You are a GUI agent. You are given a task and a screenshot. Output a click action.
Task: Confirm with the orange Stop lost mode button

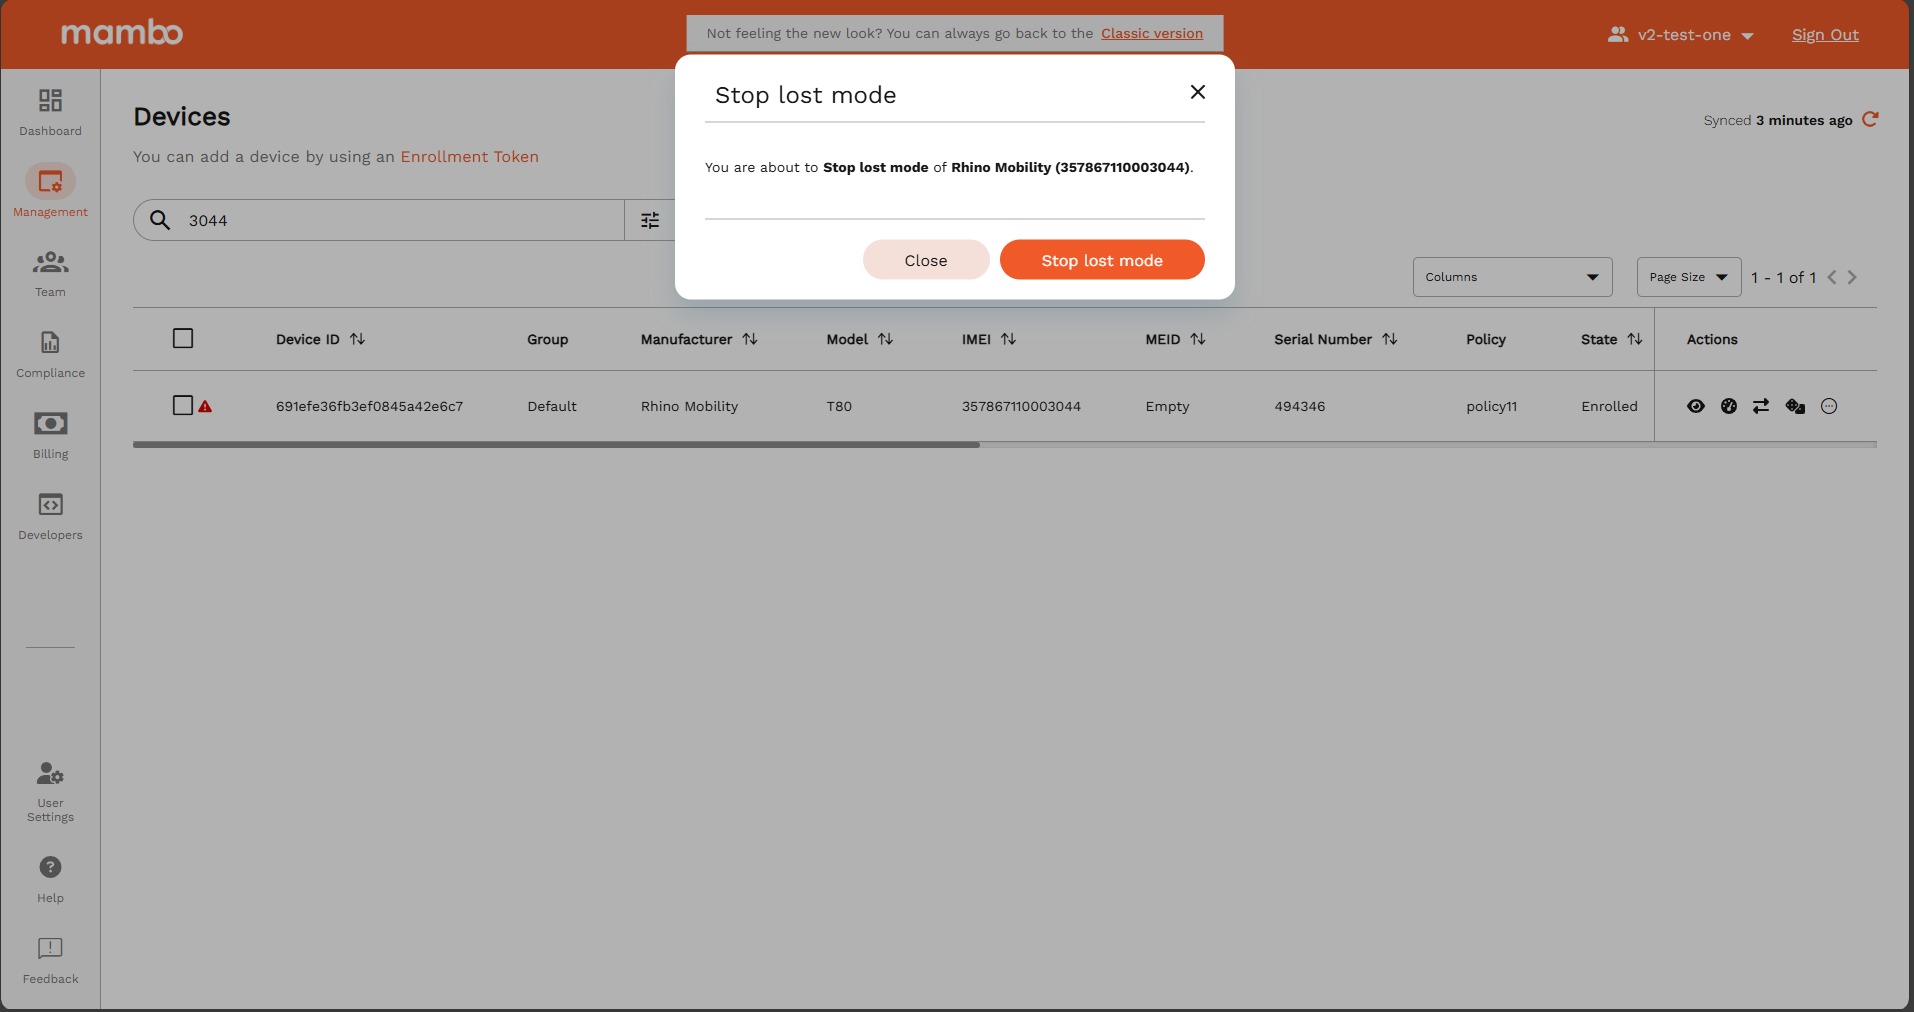click(1101, 260)
